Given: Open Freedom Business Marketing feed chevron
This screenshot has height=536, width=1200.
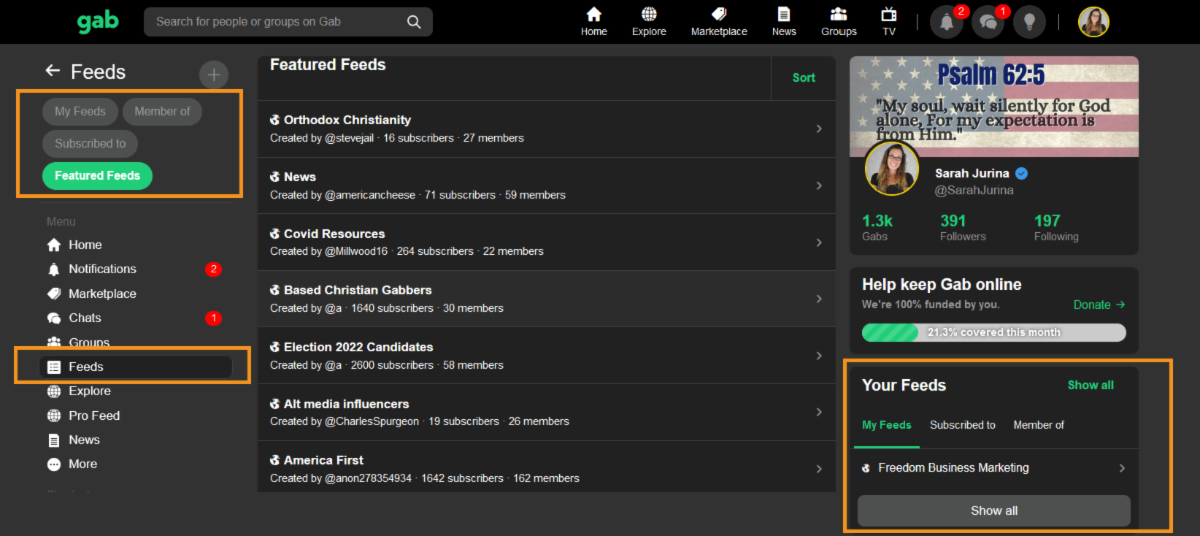Looking at the screenshot, I should pyautogui.click(x=1122, y=468).
